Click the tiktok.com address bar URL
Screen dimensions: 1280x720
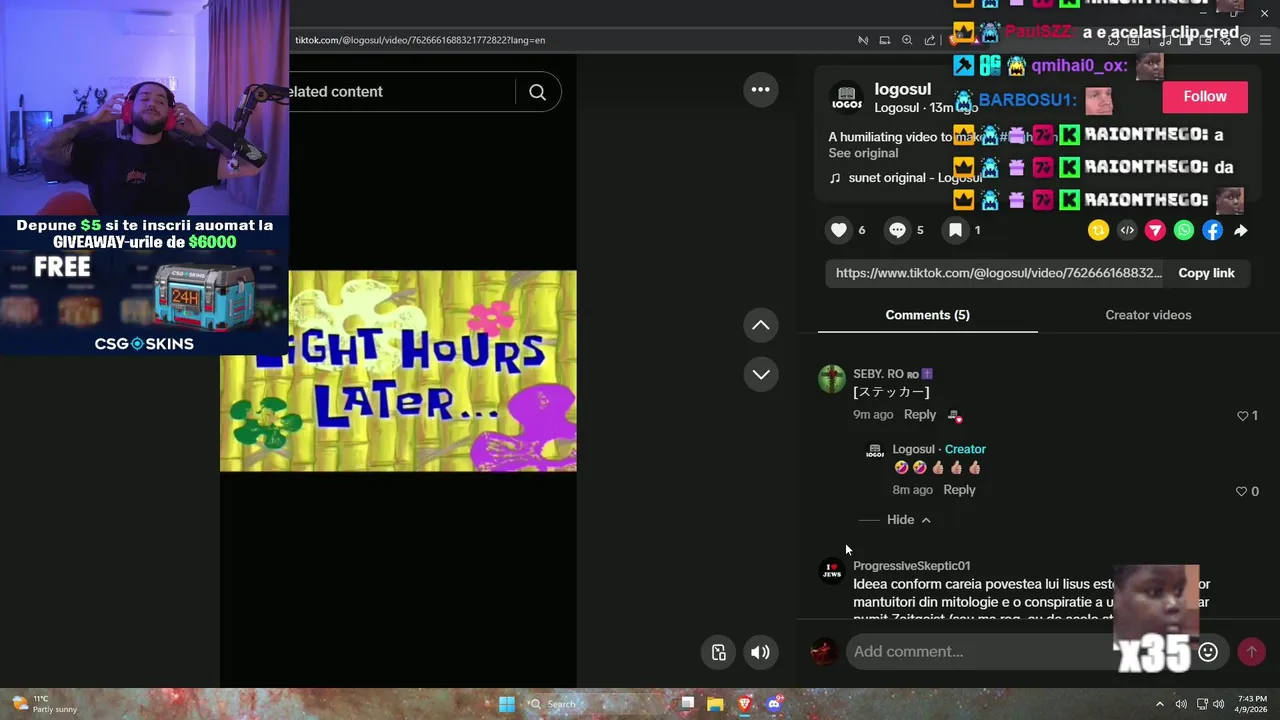(420, 40)
